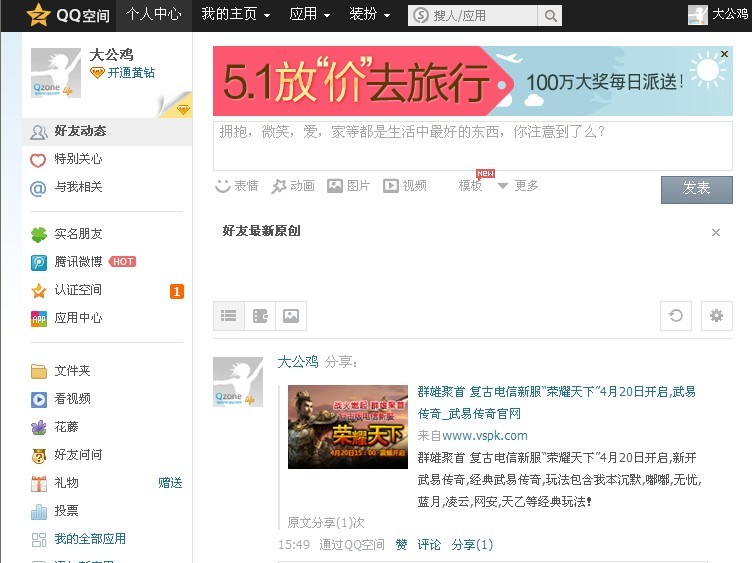Click the 开通黄钻 link

tap(122, 73)
